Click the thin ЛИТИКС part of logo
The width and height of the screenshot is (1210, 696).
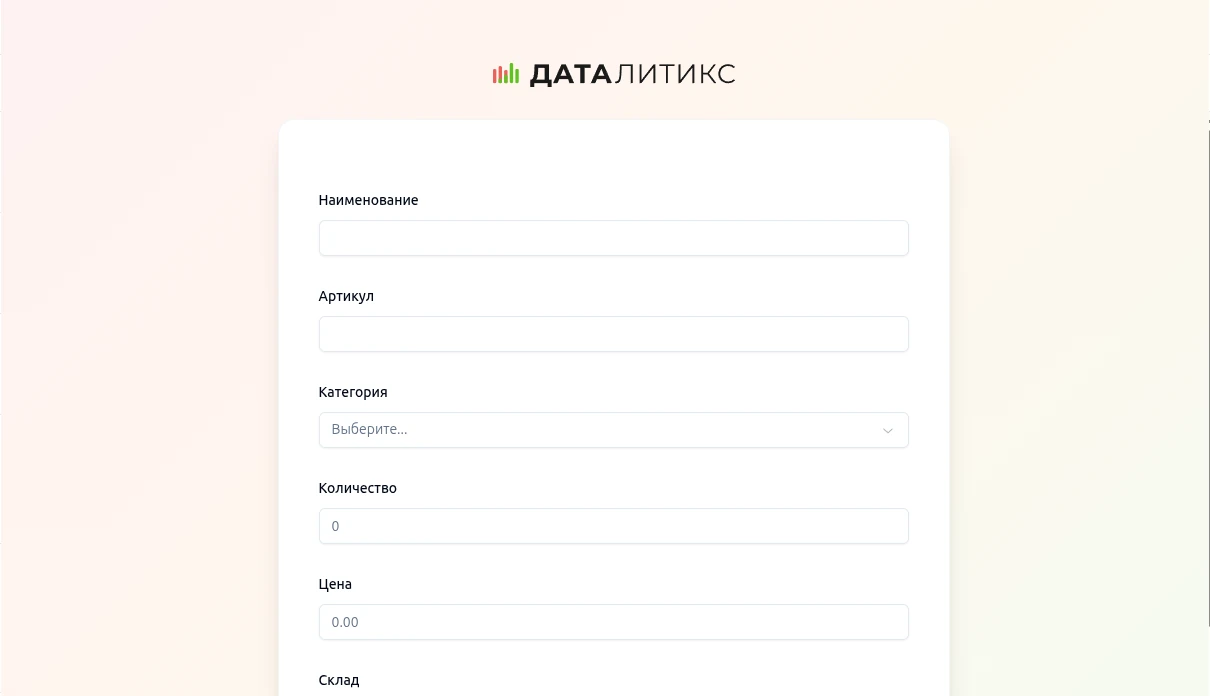click(x=674, y=74)
